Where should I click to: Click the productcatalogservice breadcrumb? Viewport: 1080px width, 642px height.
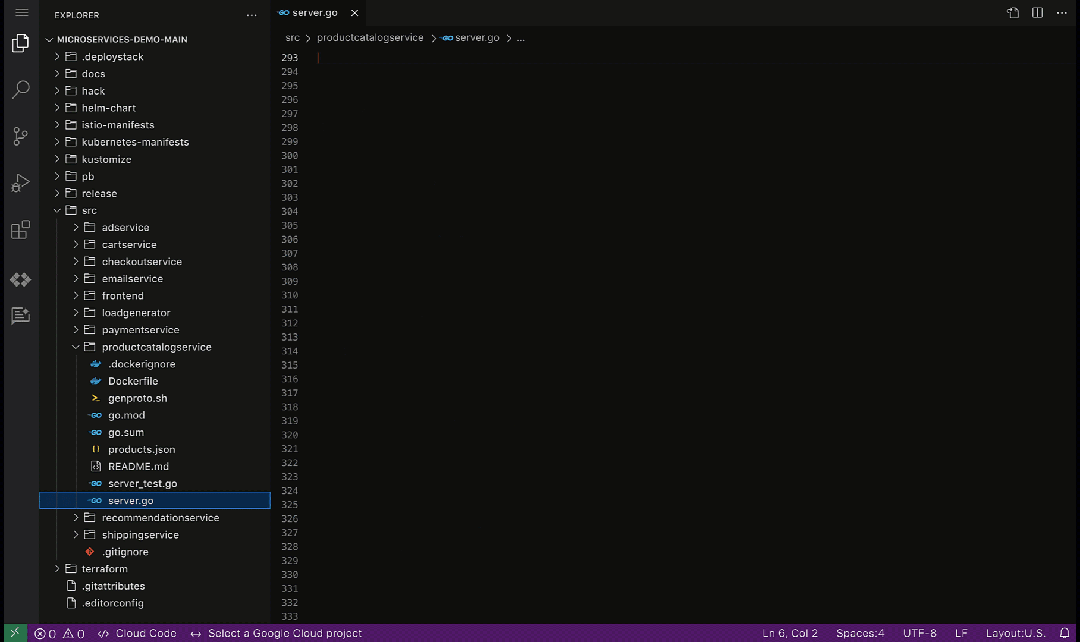(x=370, y=38)
